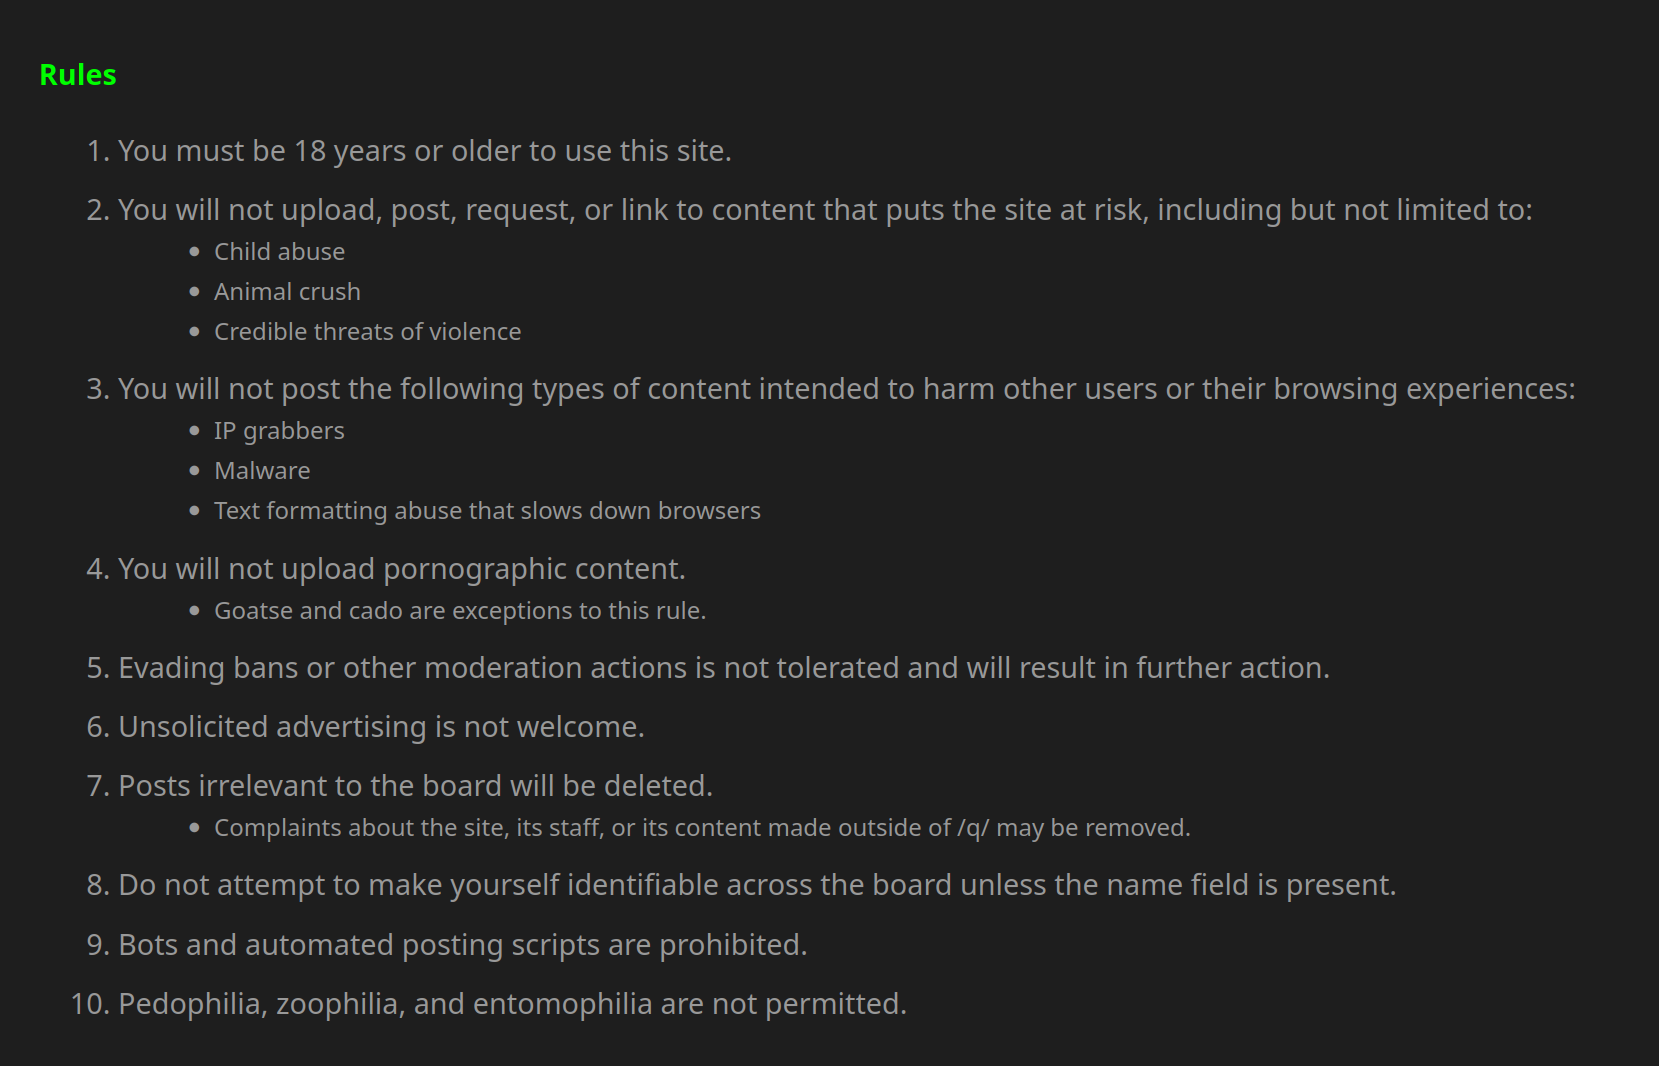Click the green Rules heading
This screenshot has width=1659, height=1066.
click(x=78, y=75)
